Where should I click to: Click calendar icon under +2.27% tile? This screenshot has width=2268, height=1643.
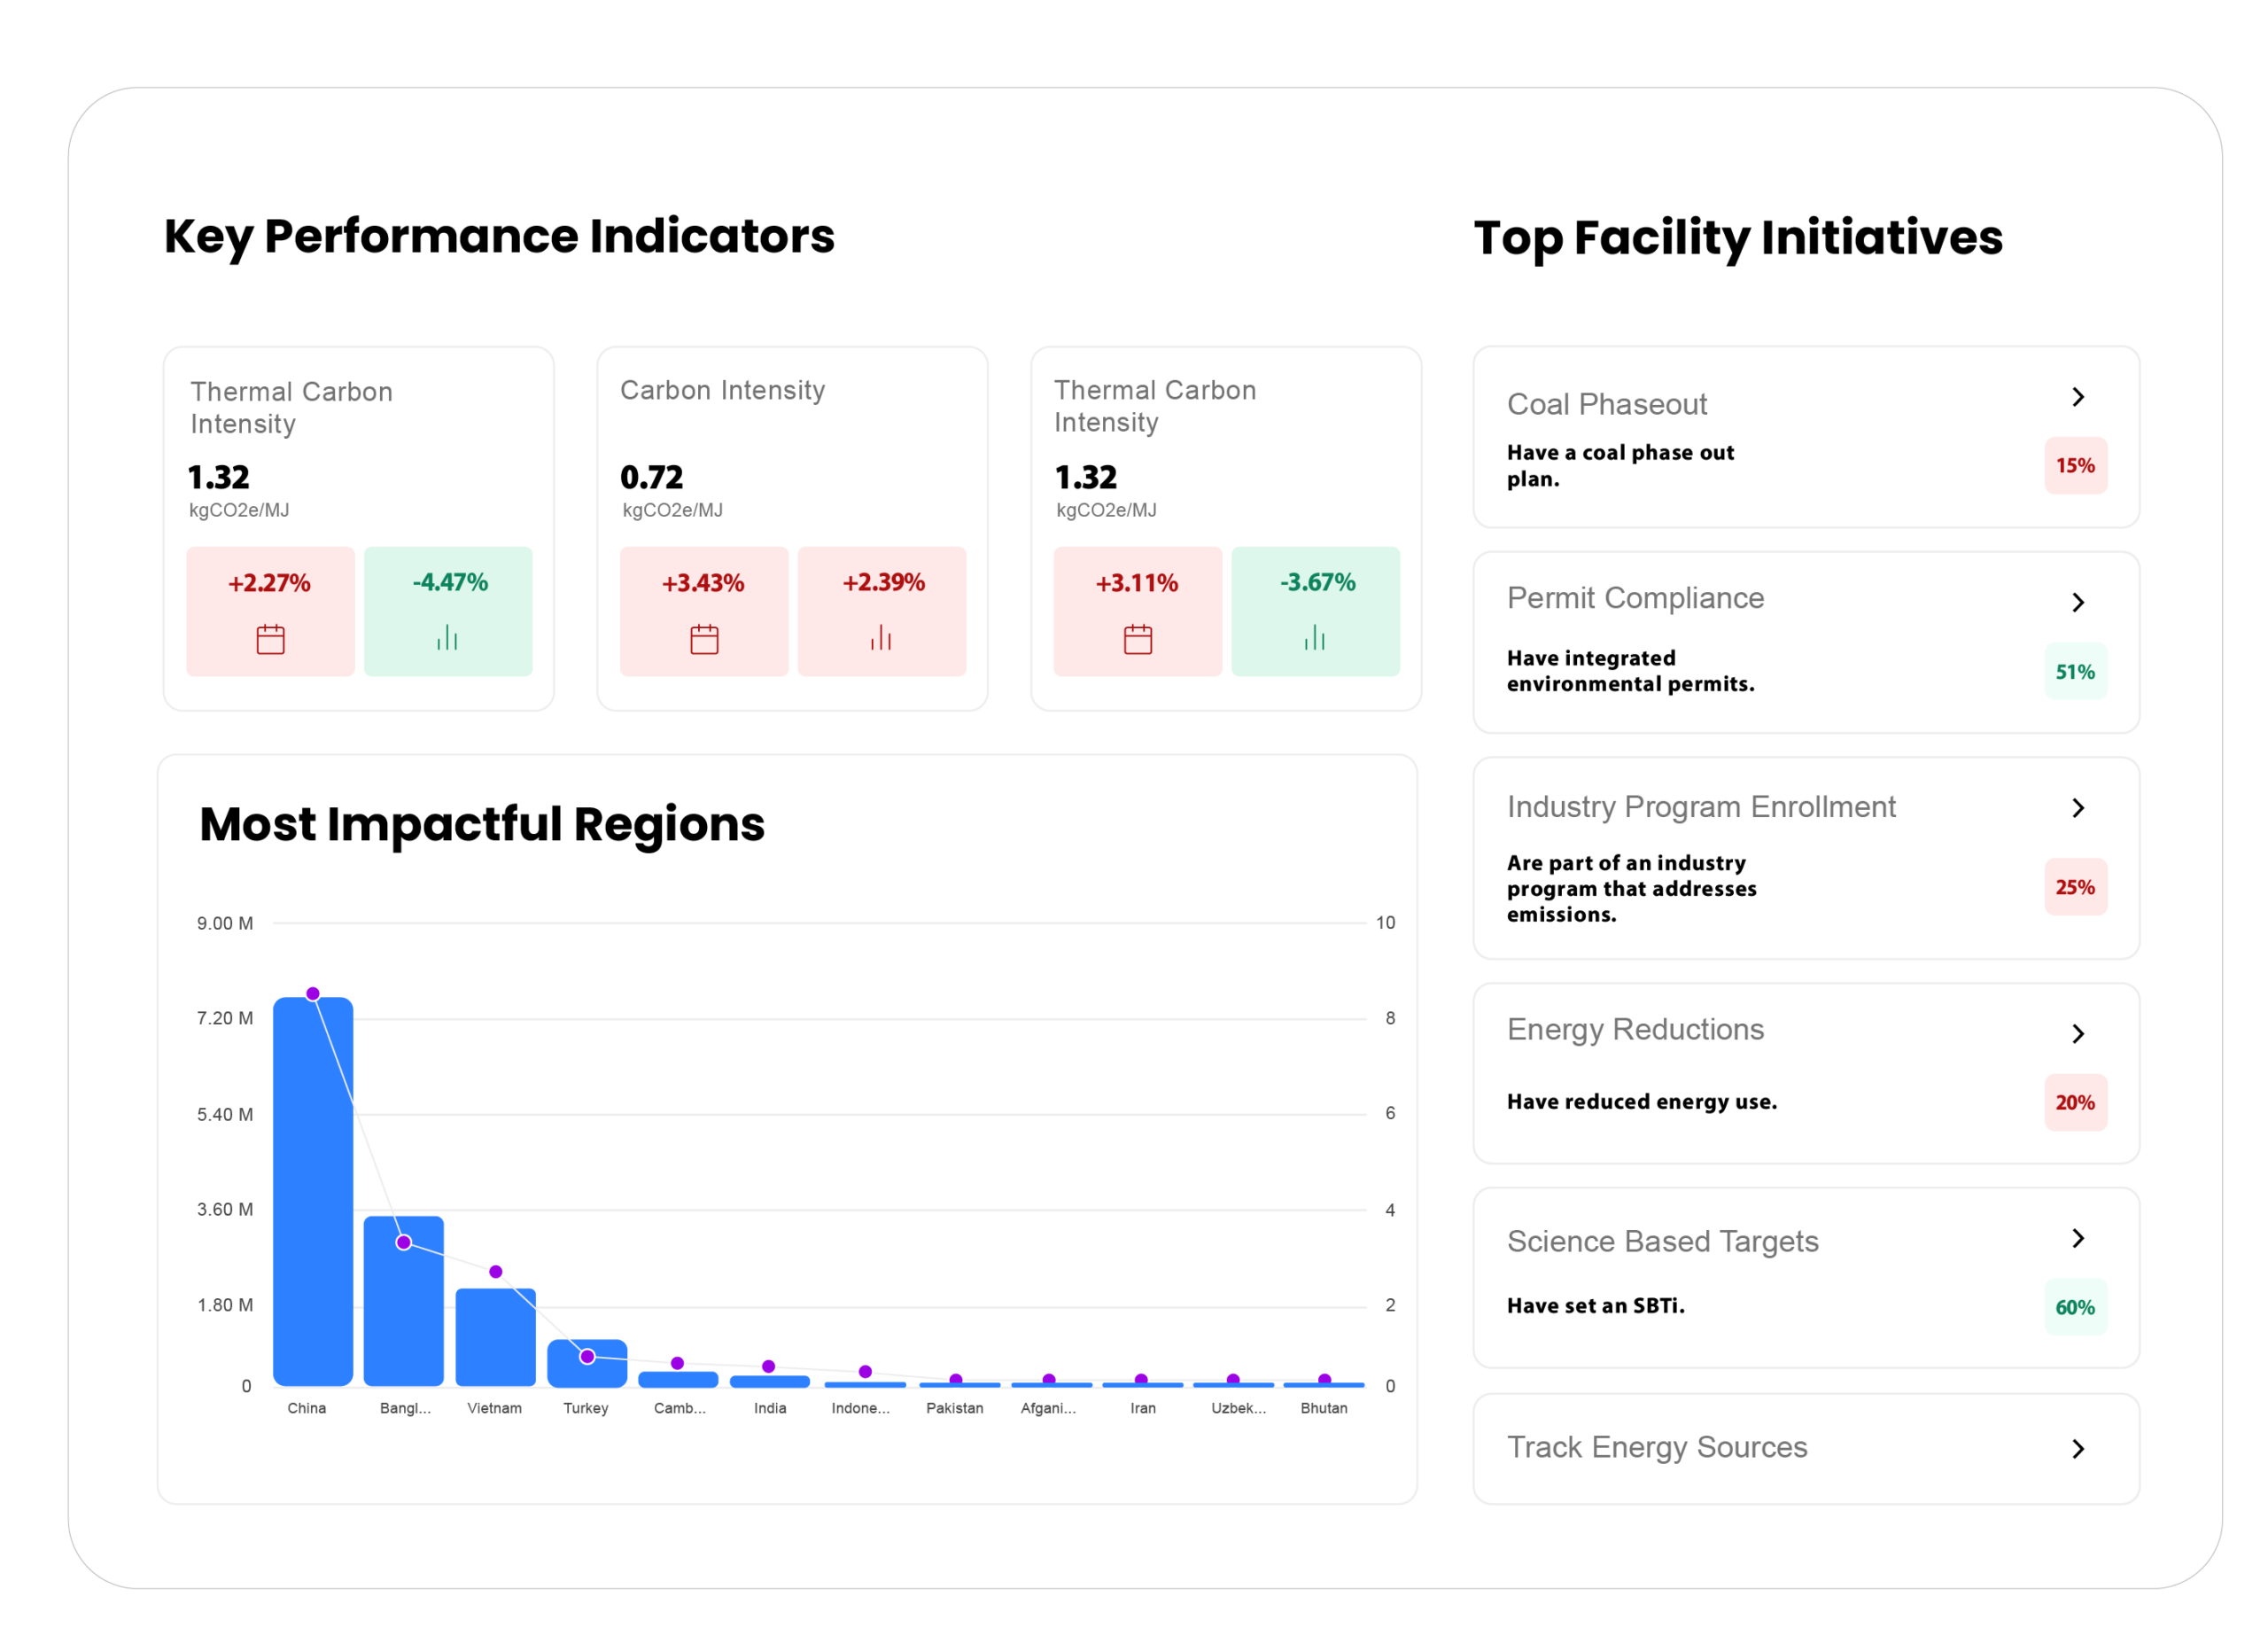pos(270,639)
